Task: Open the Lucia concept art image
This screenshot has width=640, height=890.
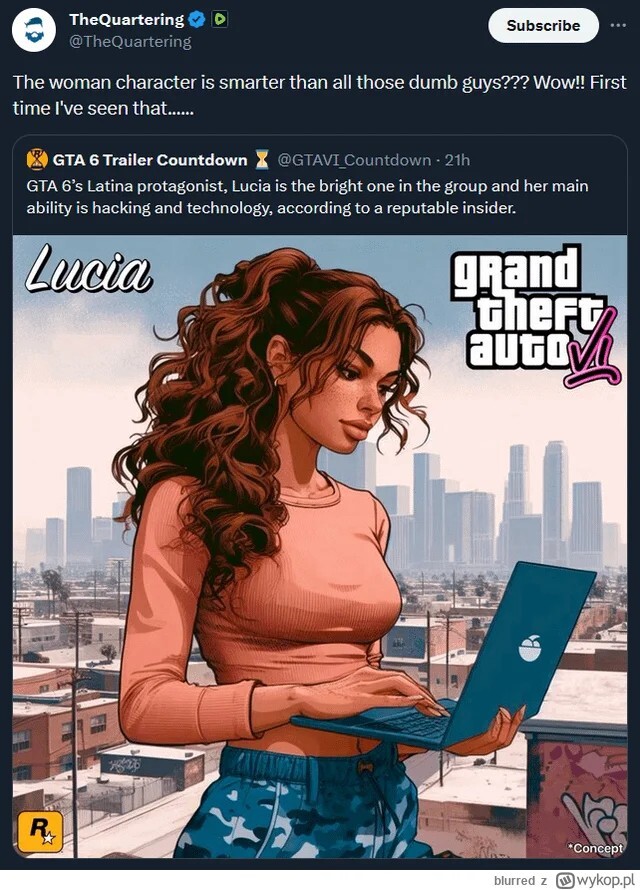Action: [x=320, y=546]
